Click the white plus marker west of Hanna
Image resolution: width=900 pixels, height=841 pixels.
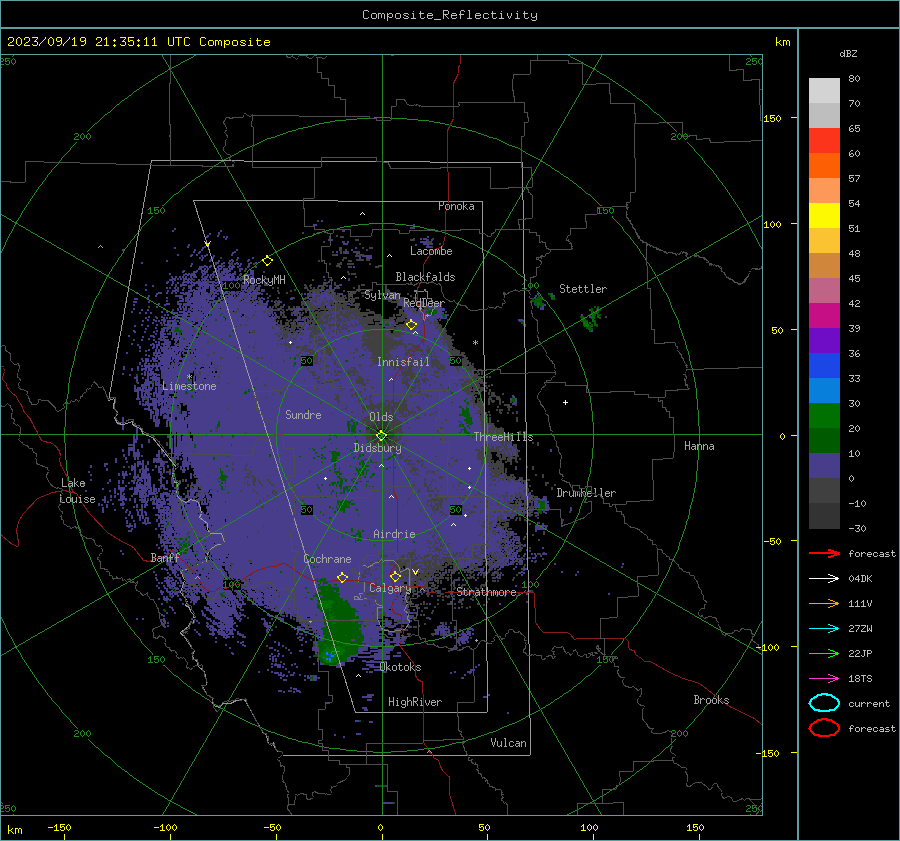coord(565,402)
